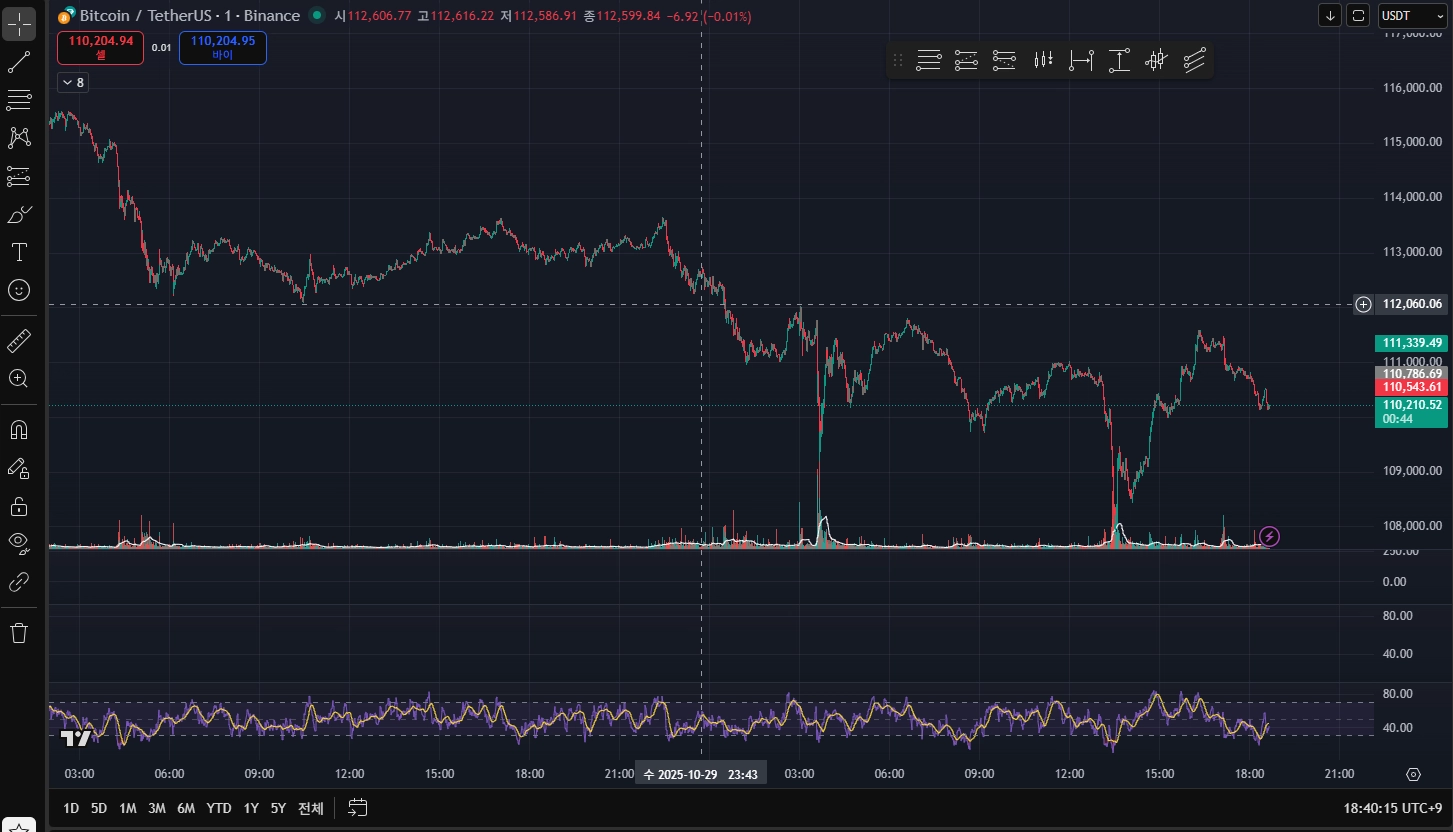1453x832 pixels.
Task: Click the 112,060.06 crosshair price label
Action: pyautogui.click(x=1412, y=304)
